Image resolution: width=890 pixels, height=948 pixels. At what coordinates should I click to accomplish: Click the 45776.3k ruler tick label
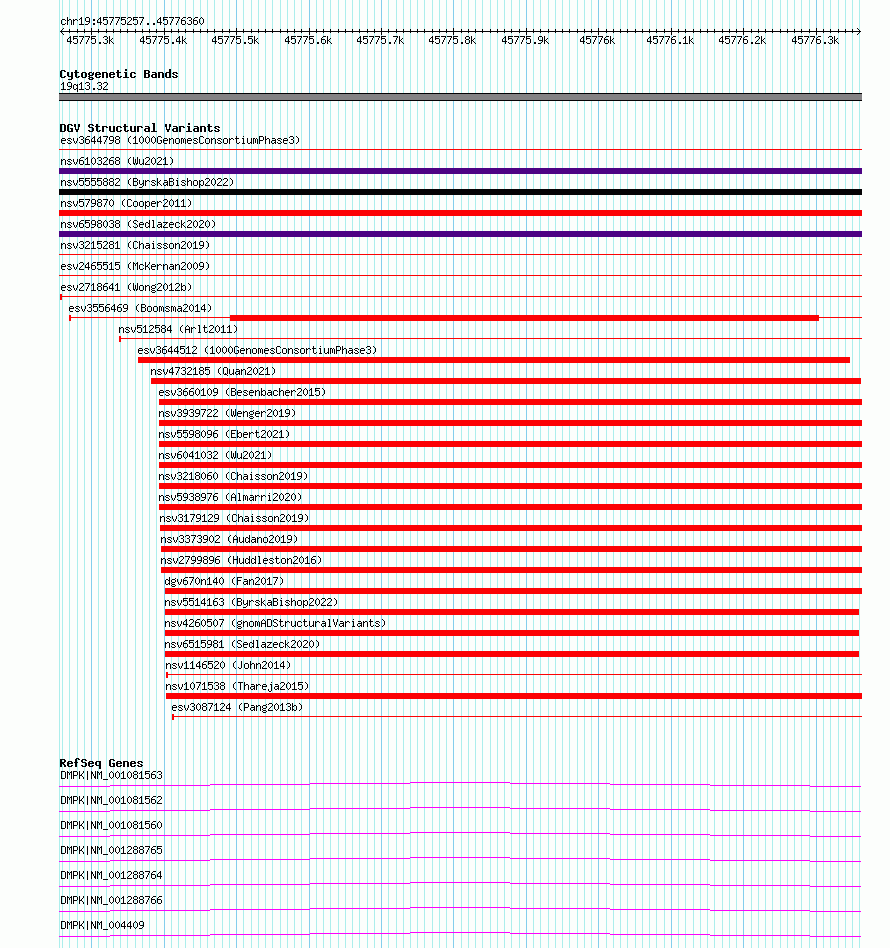(815, 41)
